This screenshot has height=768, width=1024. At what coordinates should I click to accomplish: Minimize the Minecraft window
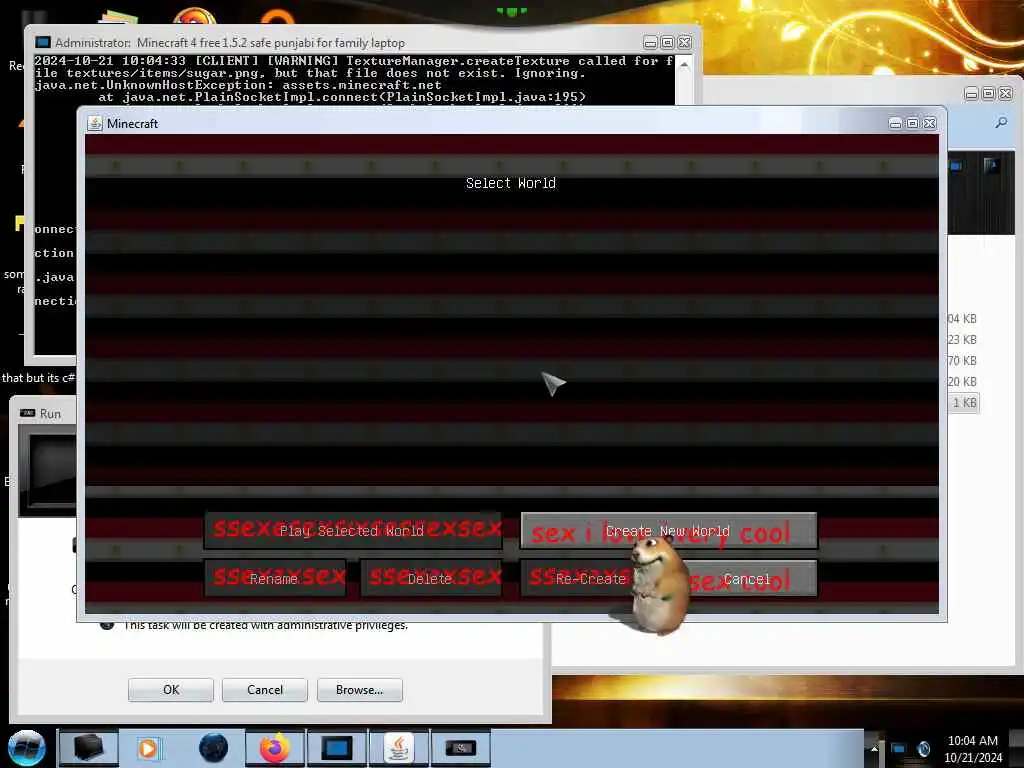895,123
